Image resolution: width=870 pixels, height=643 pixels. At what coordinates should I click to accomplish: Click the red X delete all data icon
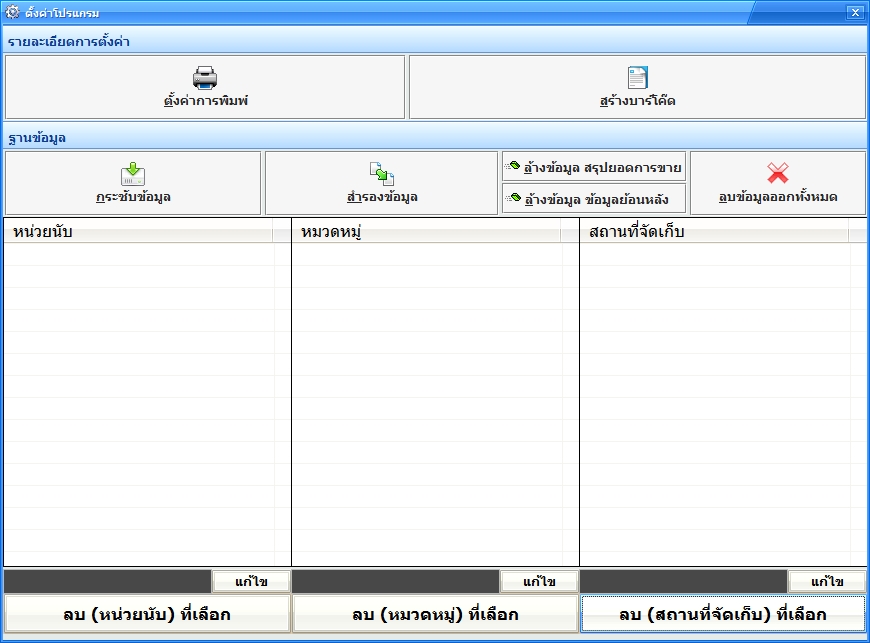(x=777, y=173)
